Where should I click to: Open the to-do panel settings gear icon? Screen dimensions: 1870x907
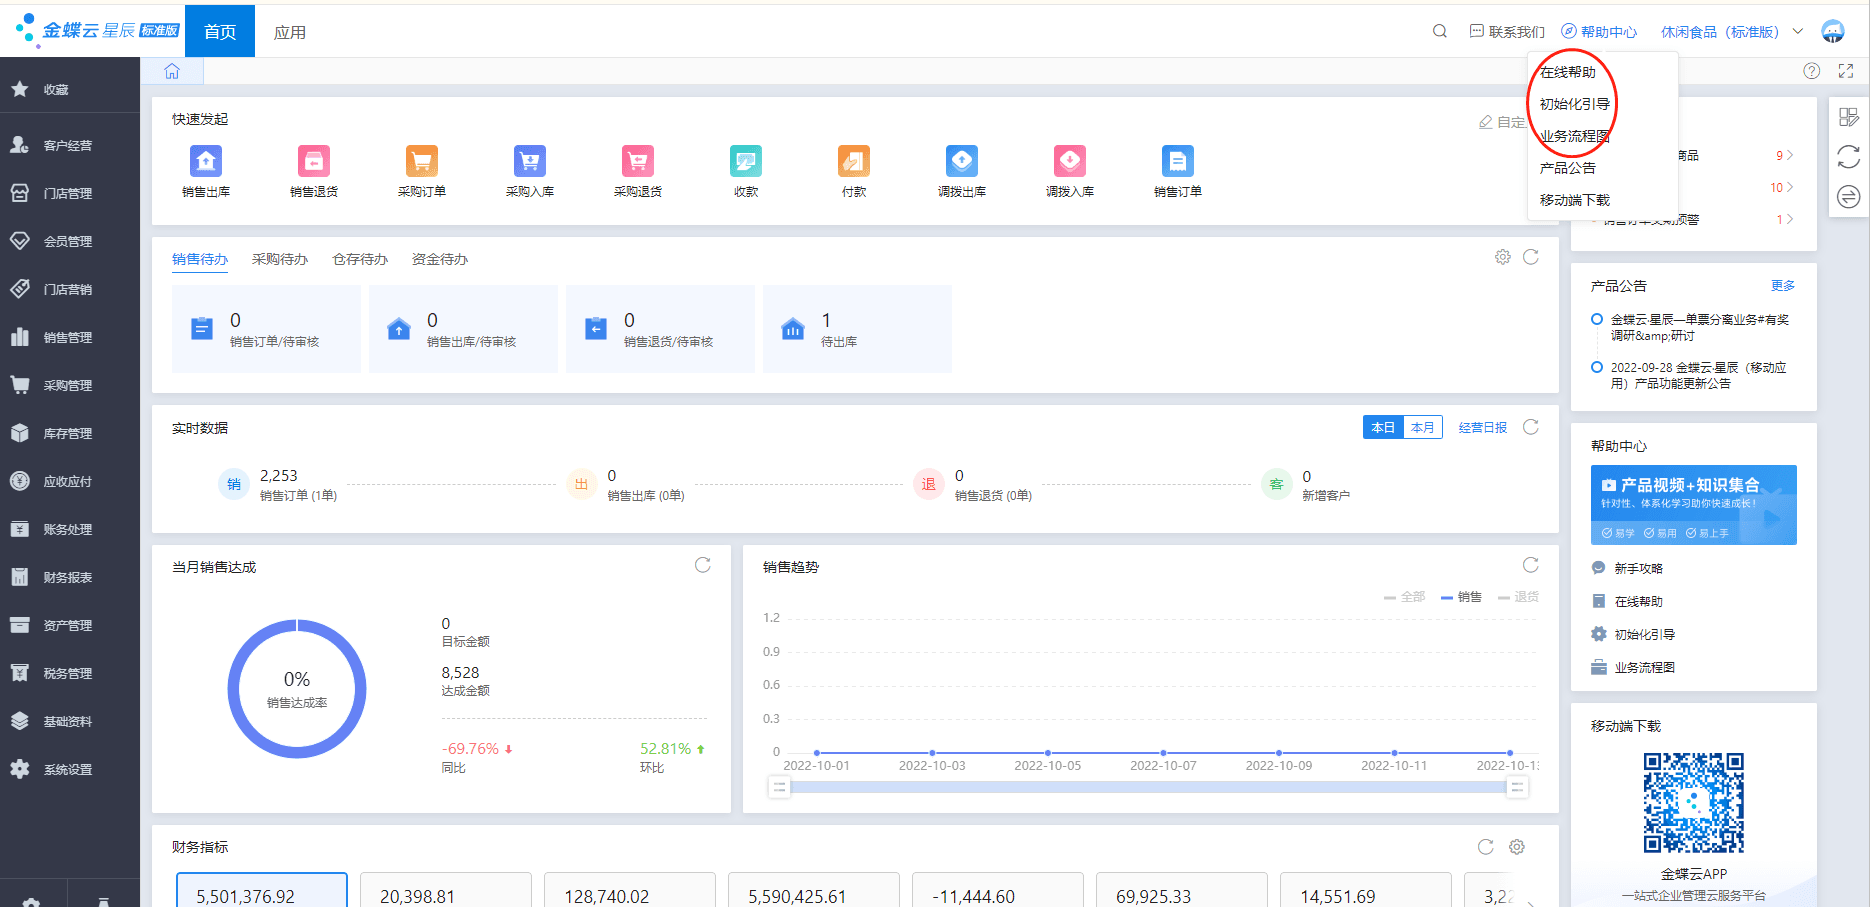click(1503, 257)
